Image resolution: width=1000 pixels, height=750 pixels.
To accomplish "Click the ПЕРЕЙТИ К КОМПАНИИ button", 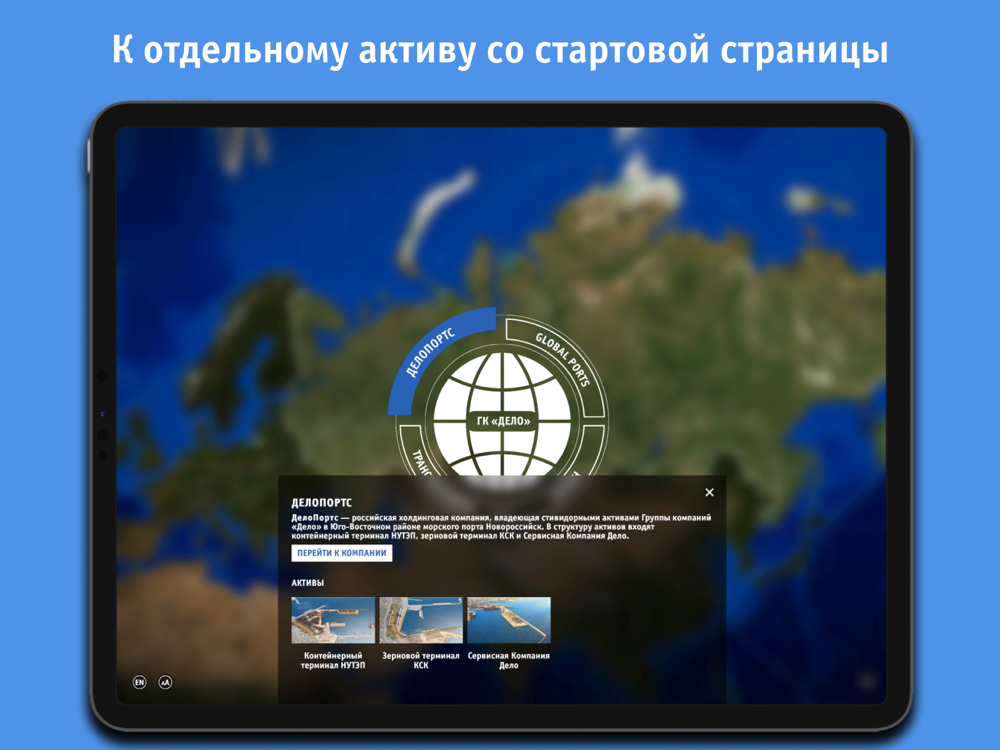I will click(x=342, y=553).
